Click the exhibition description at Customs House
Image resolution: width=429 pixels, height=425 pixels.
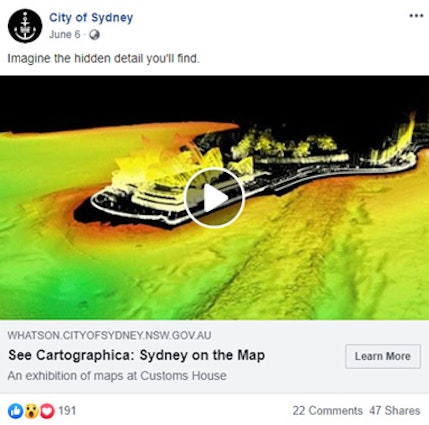[x=117, y=376]
